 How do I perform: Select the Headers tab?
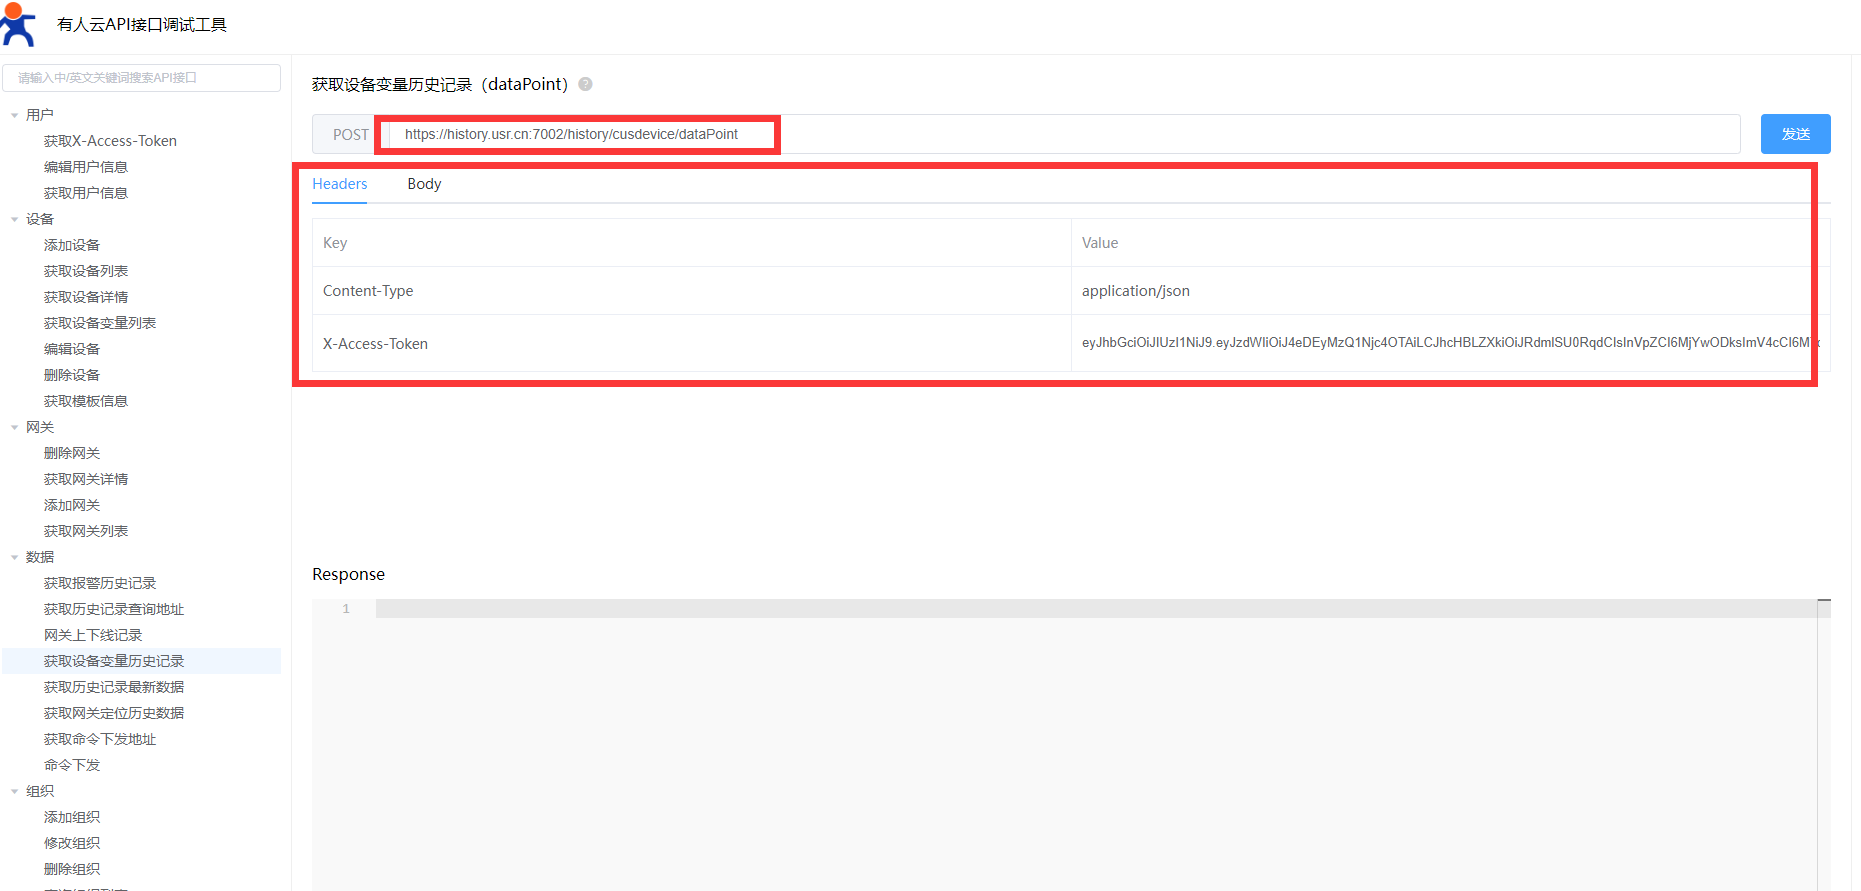pyautogui.click(x=339, y=184)
